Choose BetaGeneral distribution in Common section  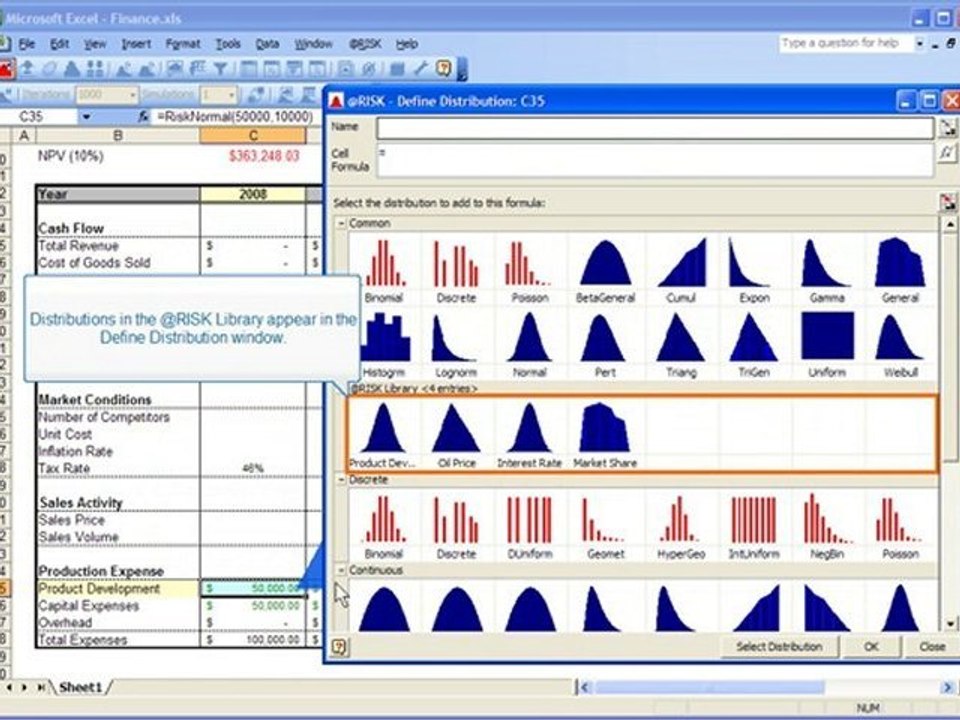click(x=605, y=271)
